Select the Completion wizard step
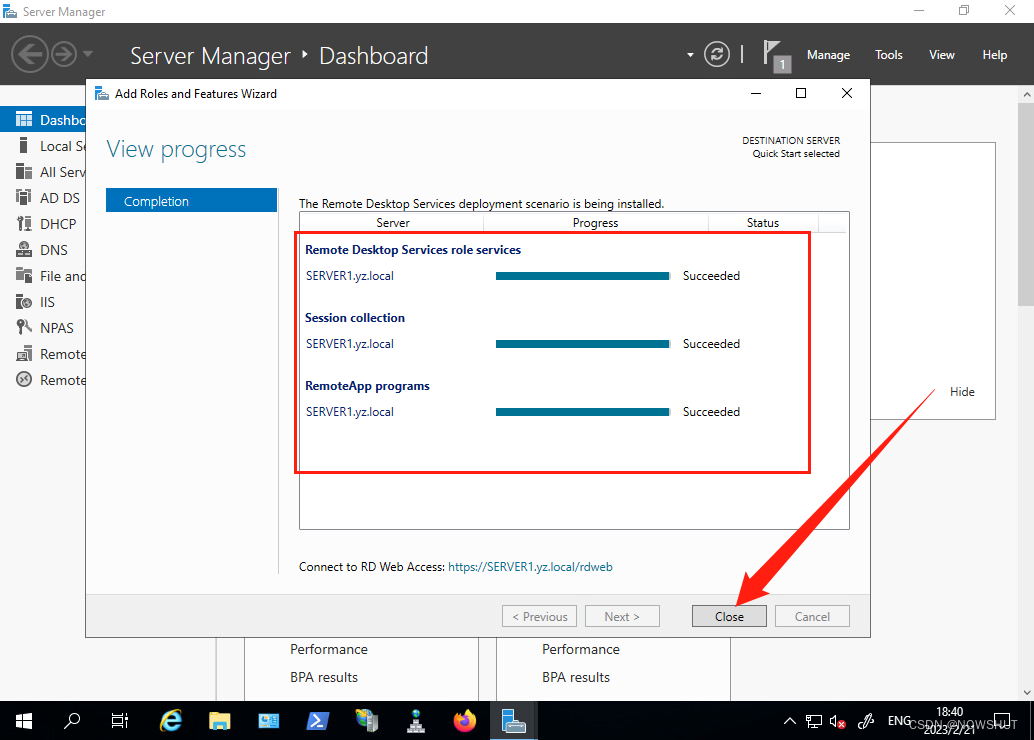Viewport: 1034px width, 740px height. 191,200
